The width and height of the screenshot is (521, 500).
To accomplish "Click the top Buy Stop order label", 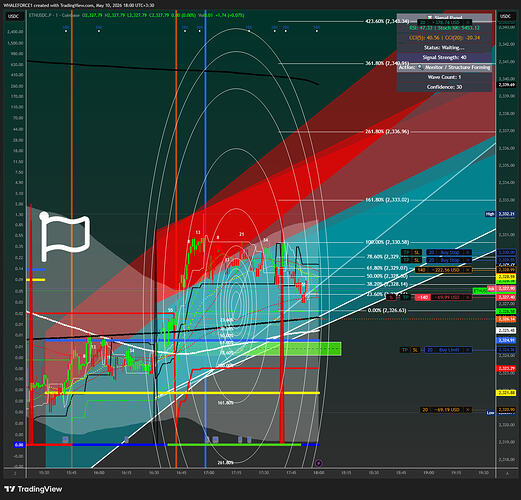I will click(450, 252).
